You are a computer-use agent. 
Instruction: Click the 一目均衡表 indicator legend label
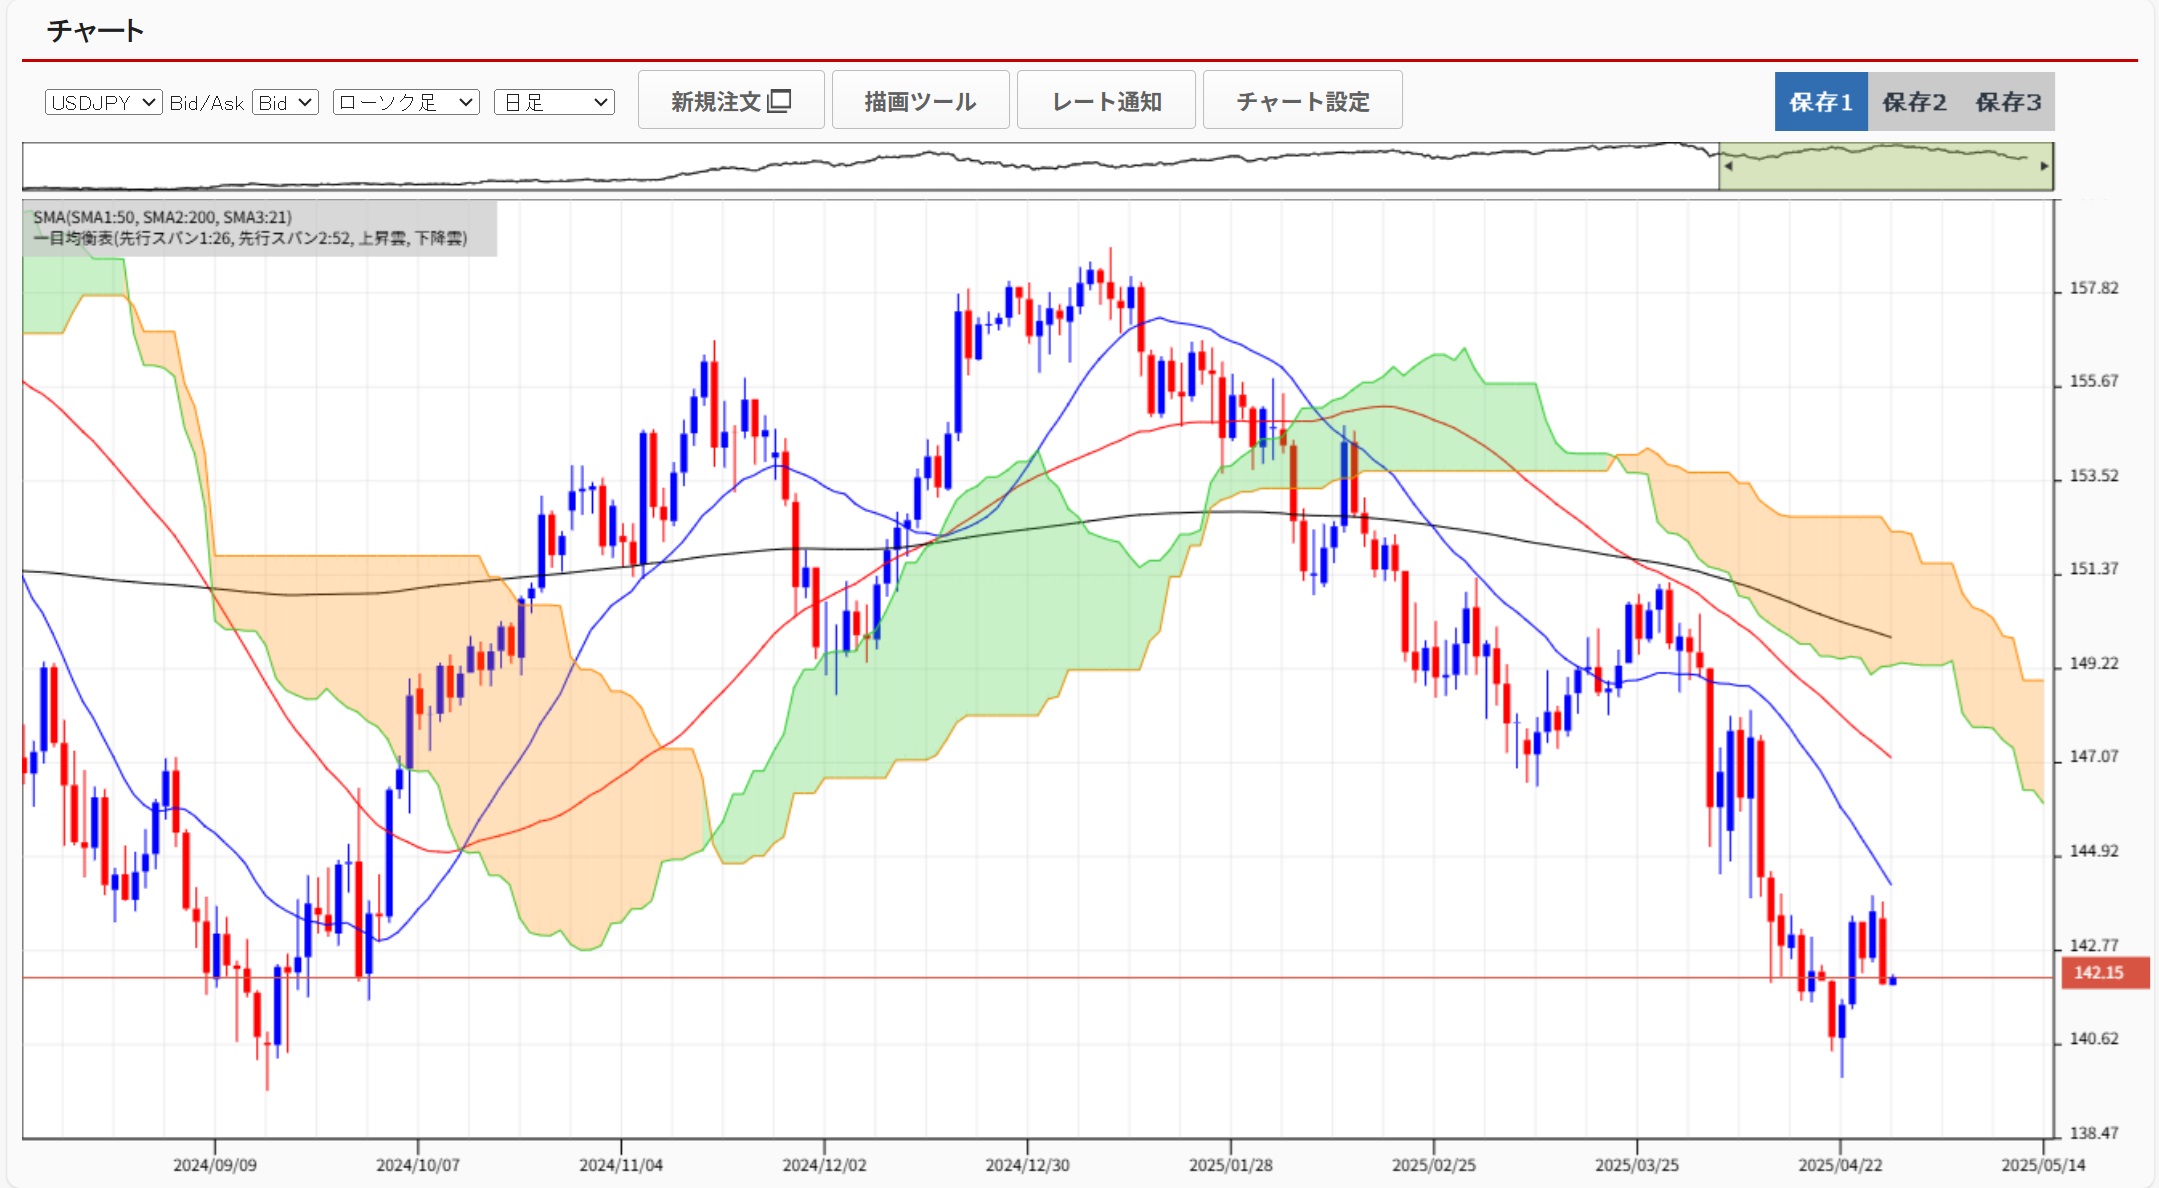coord(250,238)
